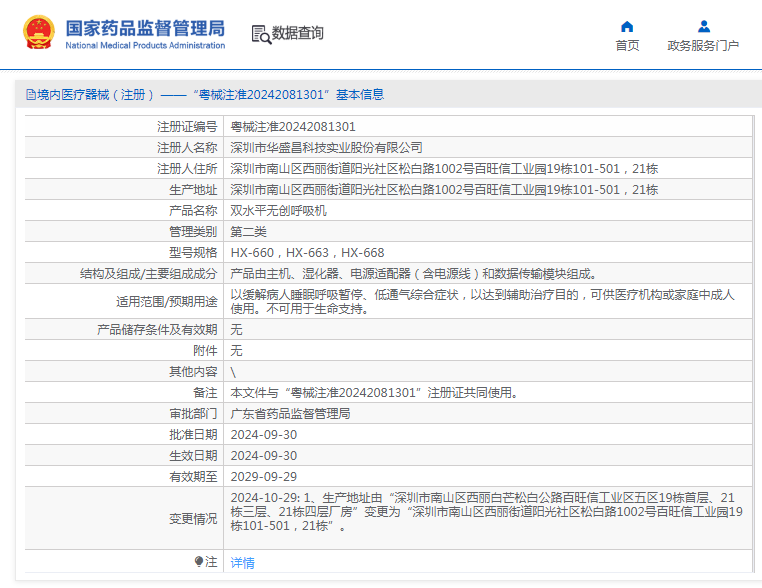Go to 首页 text link
The height and width of the screenshot is (588, 762).
pyautogui.click(x=627, y=46)
